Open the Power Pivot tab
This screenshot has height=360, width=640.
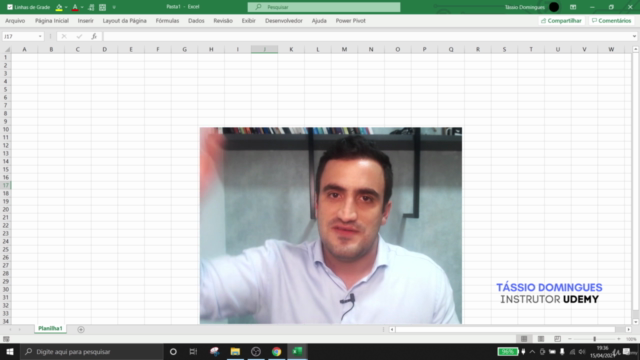[x=351, y=20]
